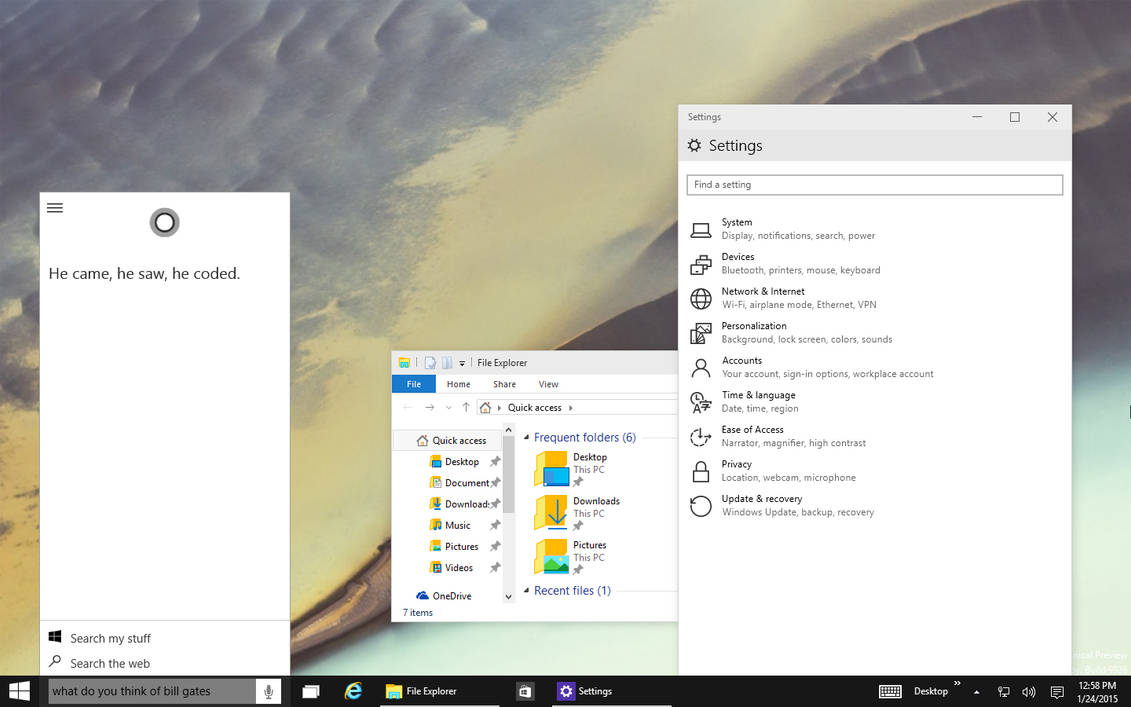Click New folder icon in Quick Access Toolbar

447,362
